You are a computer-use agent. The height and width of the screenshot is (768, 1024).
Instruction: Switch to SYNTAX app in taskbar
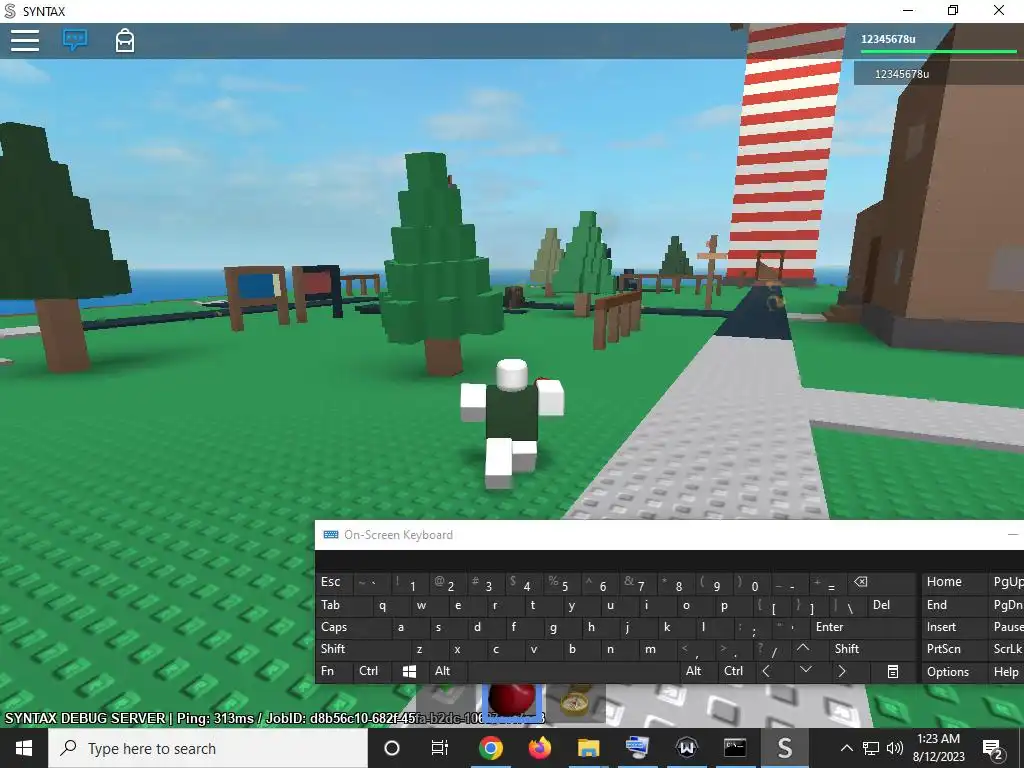point(785,748)
